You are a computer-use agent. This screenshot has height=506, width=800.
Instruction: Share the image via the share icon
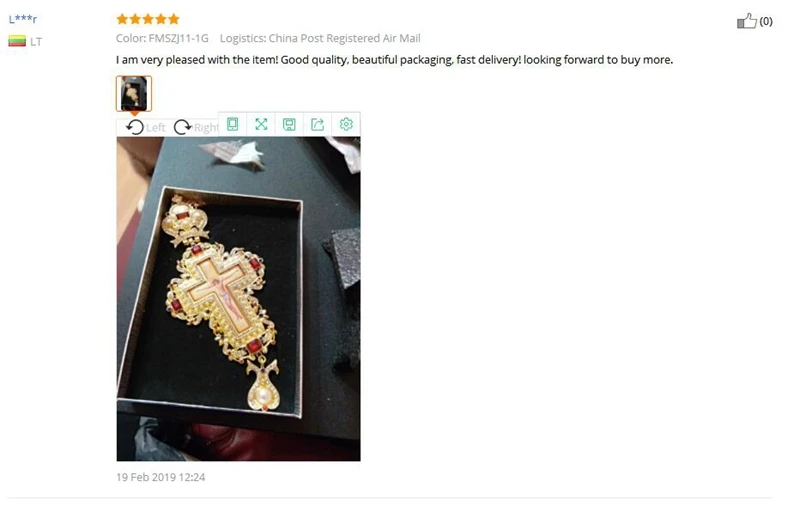tap(317, 124)
